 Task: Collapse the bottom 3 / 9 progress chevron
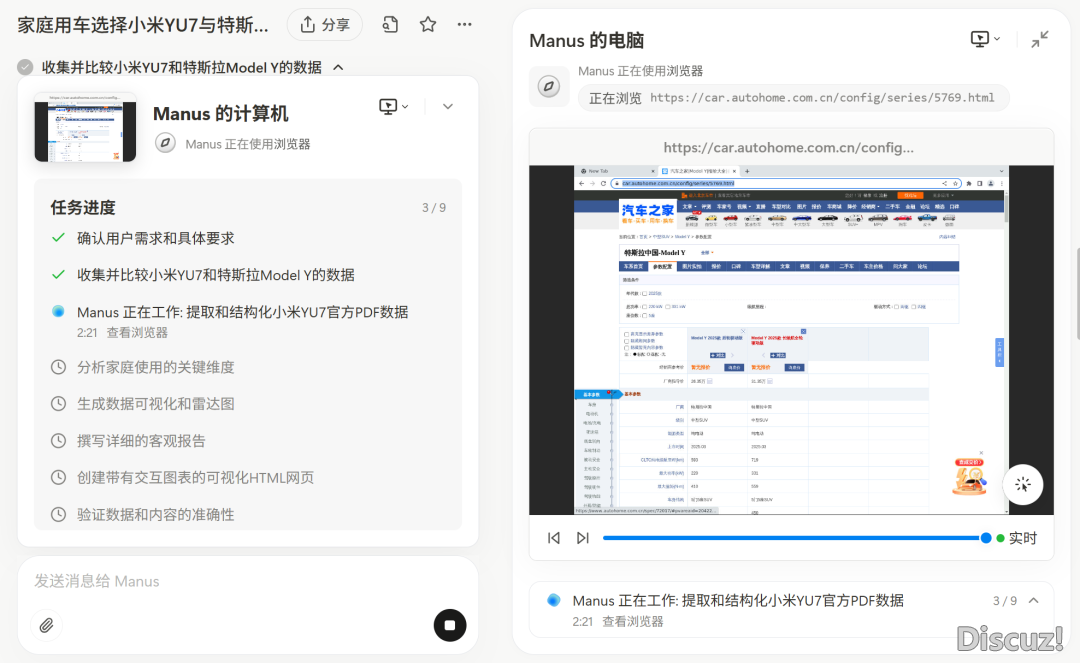(1034, 600)
